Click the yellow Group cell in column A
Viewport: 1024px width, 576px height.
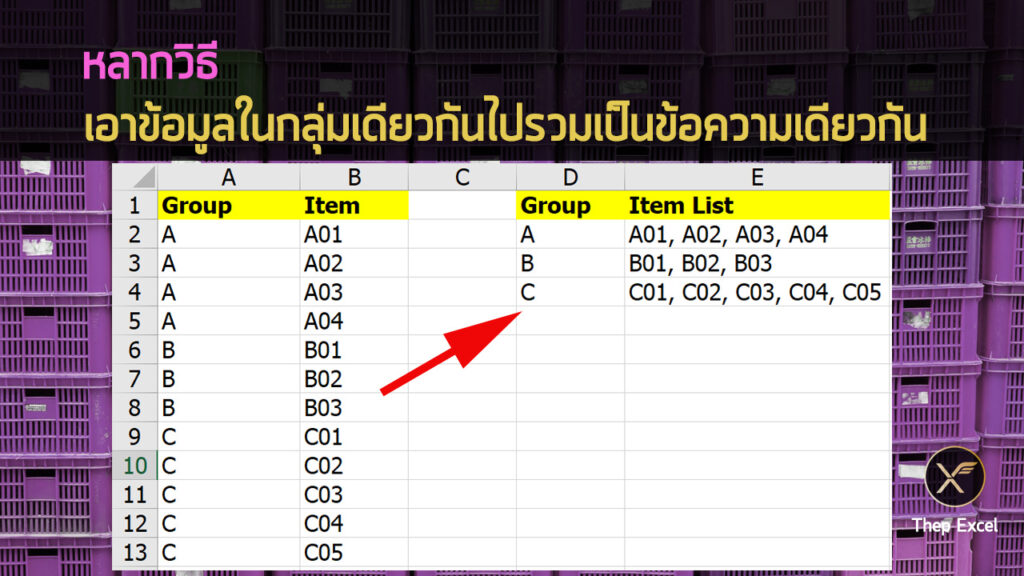(x=228, y=207)
